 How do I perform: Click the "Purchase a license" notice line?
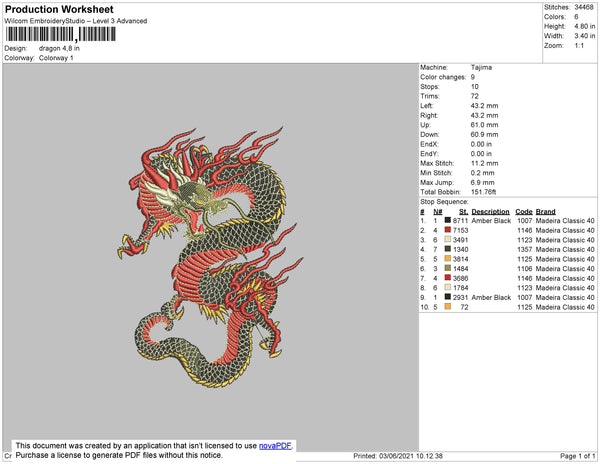coord(119,455)
